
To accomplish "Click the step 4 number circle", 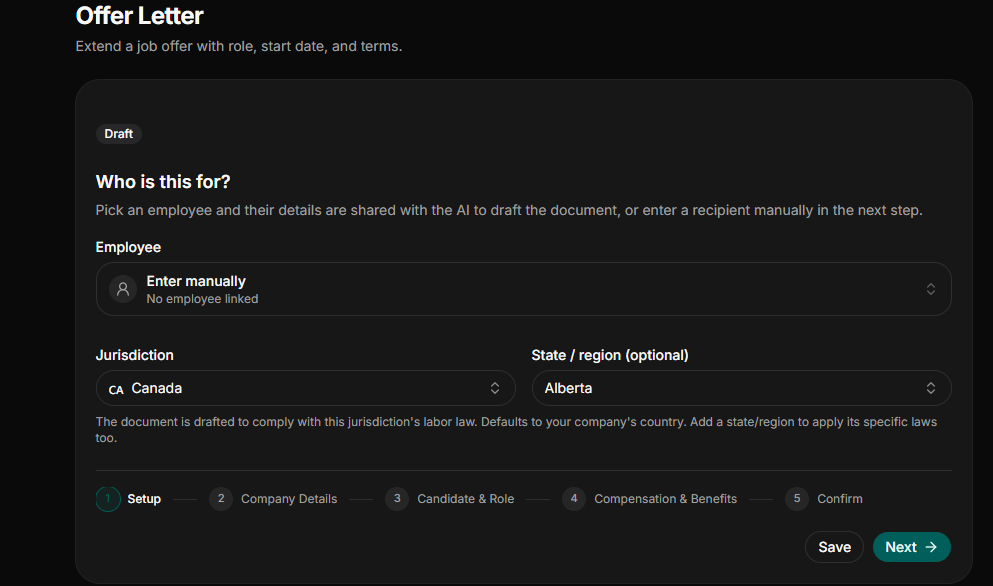I will (574, 499).
